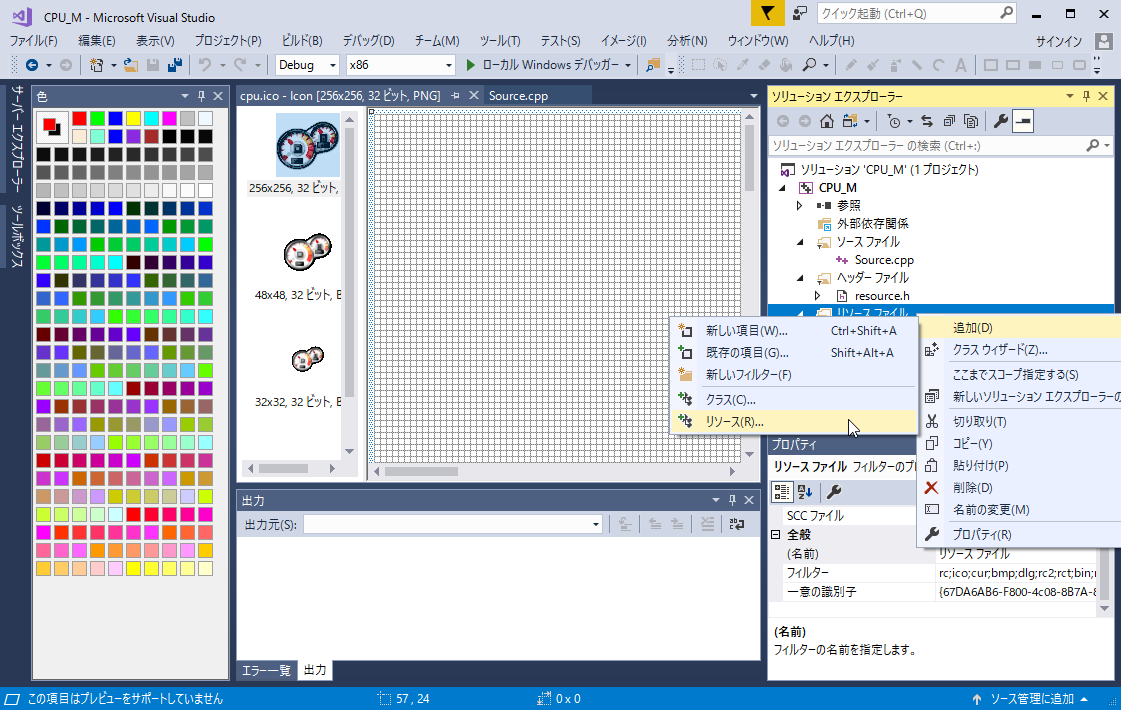The width and height of the screenshot is (1121, 710).
Task: Click Alphabetical sort button in Properties panel
Action: pos(805,491)
